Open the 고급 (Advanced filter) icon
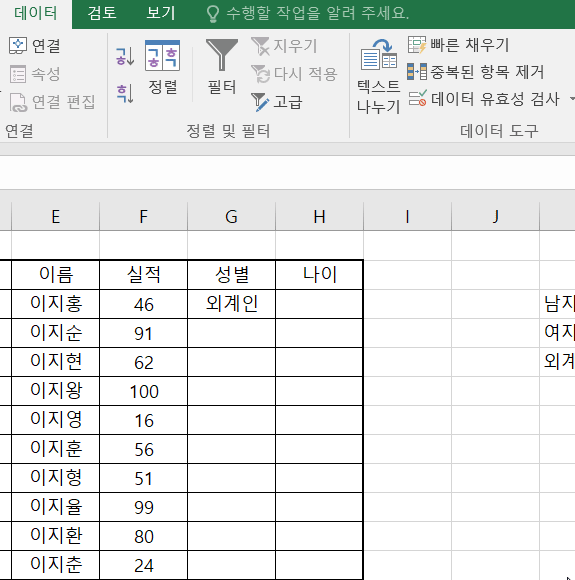 click(x=260, y=102)
